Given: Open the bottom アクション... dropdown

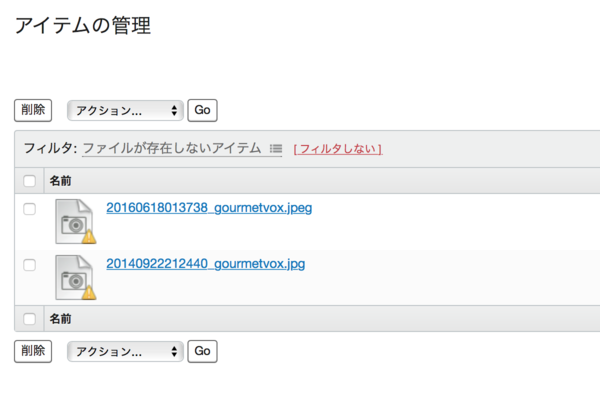Looking at the screenshot, I should 126,352.
